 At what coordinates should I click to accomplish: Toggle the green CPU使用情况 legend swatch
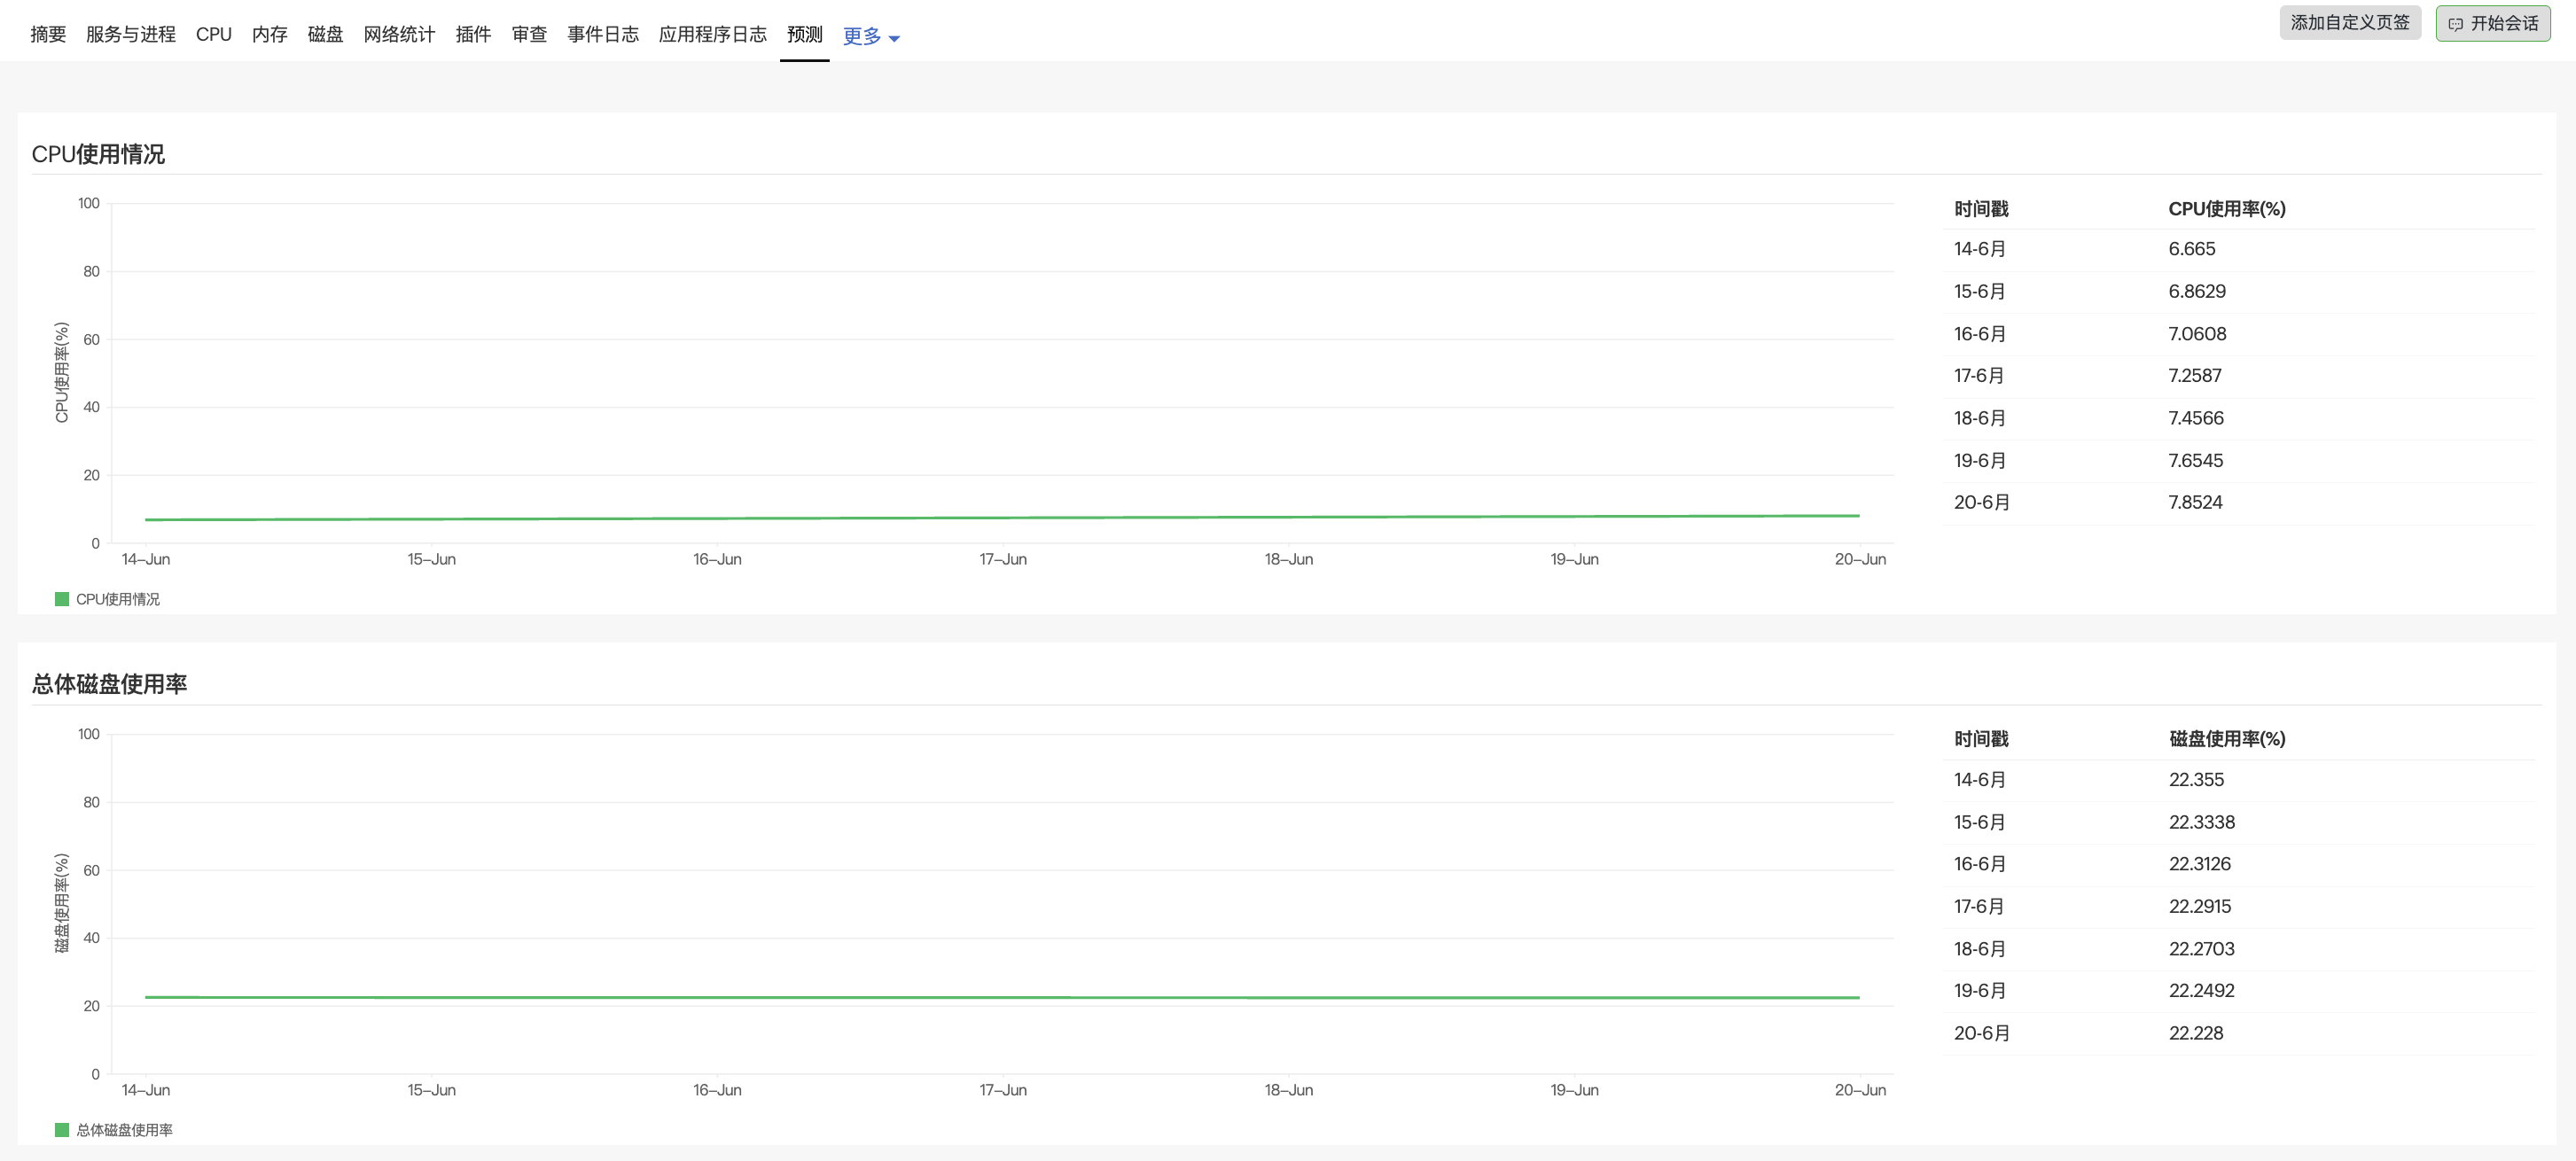[x=62, y=599]
